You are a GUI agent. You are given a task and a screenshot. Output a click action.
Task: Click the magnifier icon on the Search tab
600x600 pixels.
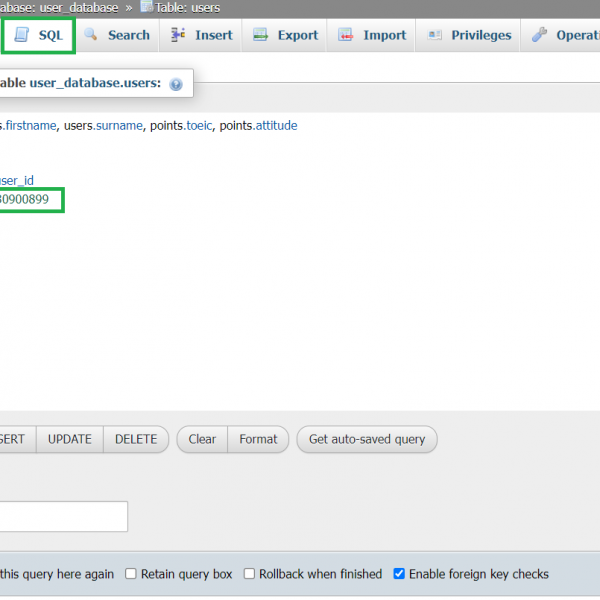[91, 35]
